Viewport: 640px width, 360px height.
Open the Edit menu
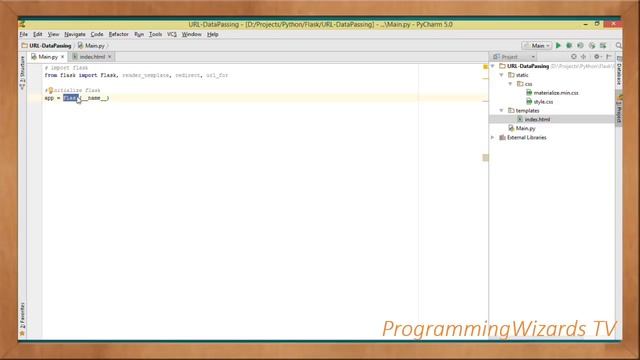pos(38,34)
